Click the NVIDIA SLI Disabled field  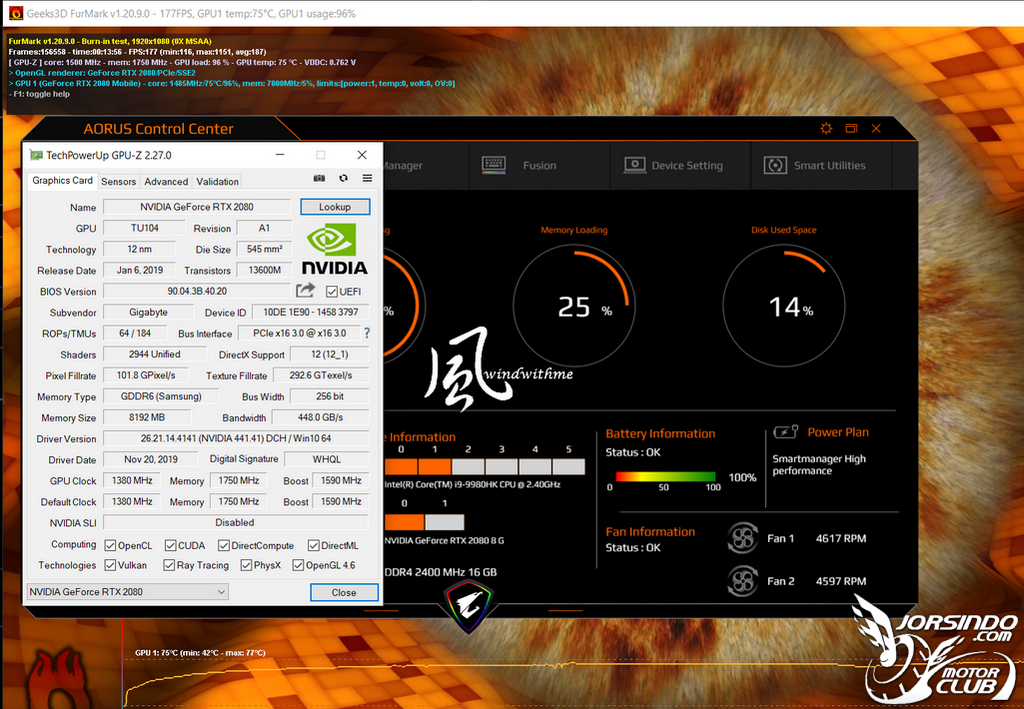click(235, 522)
